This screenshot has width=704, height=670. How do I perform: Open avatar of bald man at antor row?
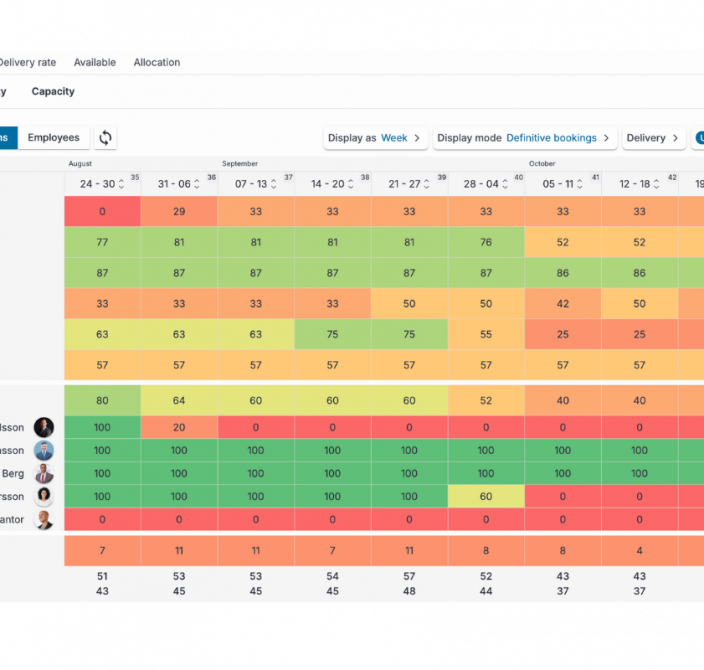(x=44, y=520)
